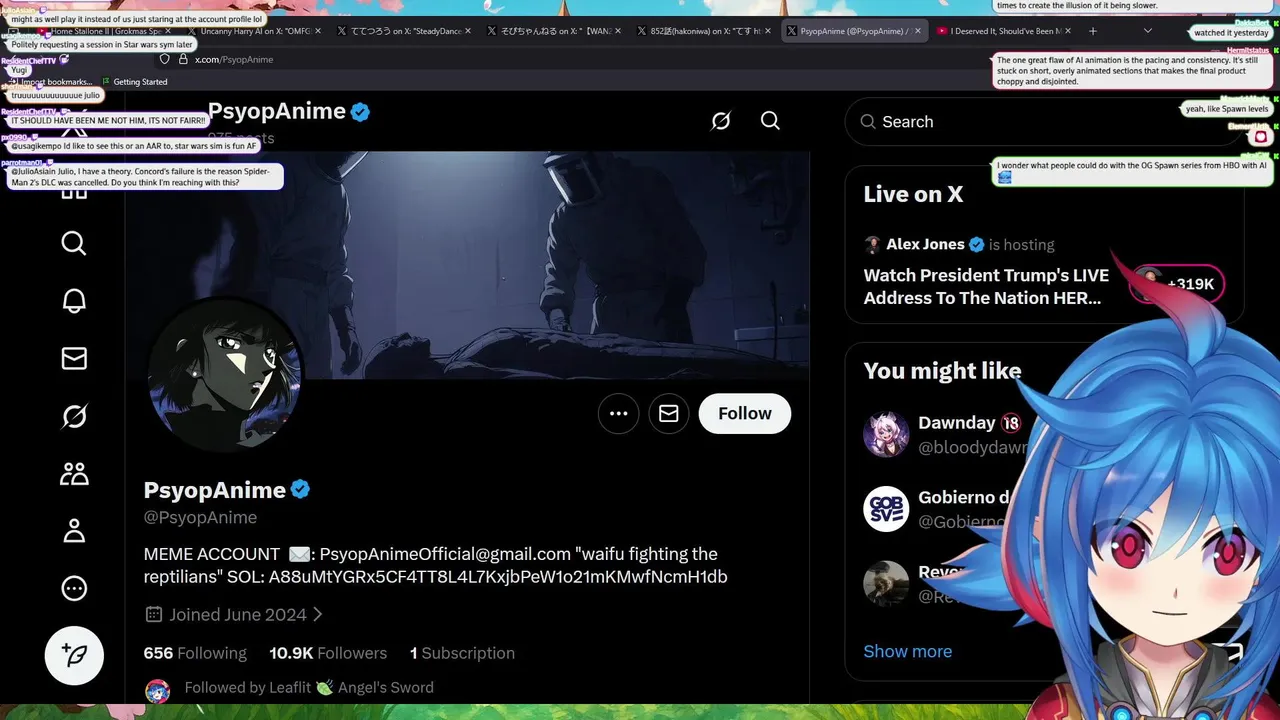The image size is (1280, 720).
Task: Click Gobierno account avatar
Action: point(886,509)
